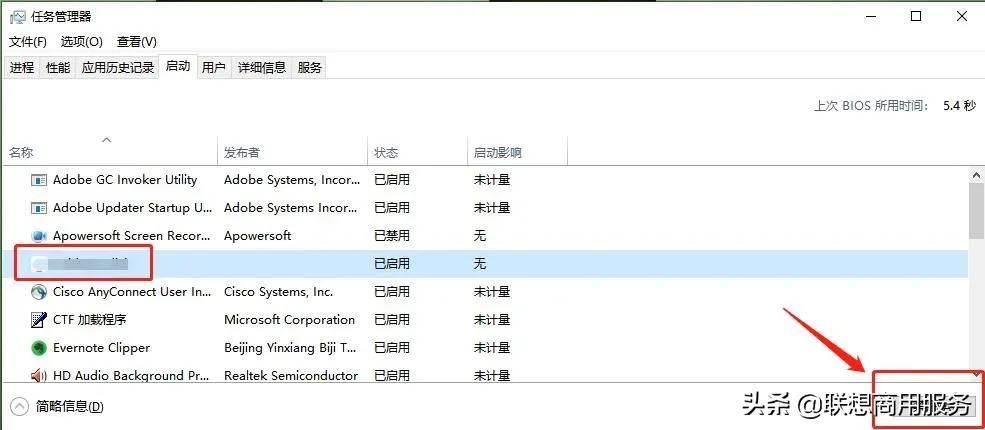This screenshot has height=430, width=985.
Task: Select the Evernote Clipper green icon
Action: (x=39, y=348)
